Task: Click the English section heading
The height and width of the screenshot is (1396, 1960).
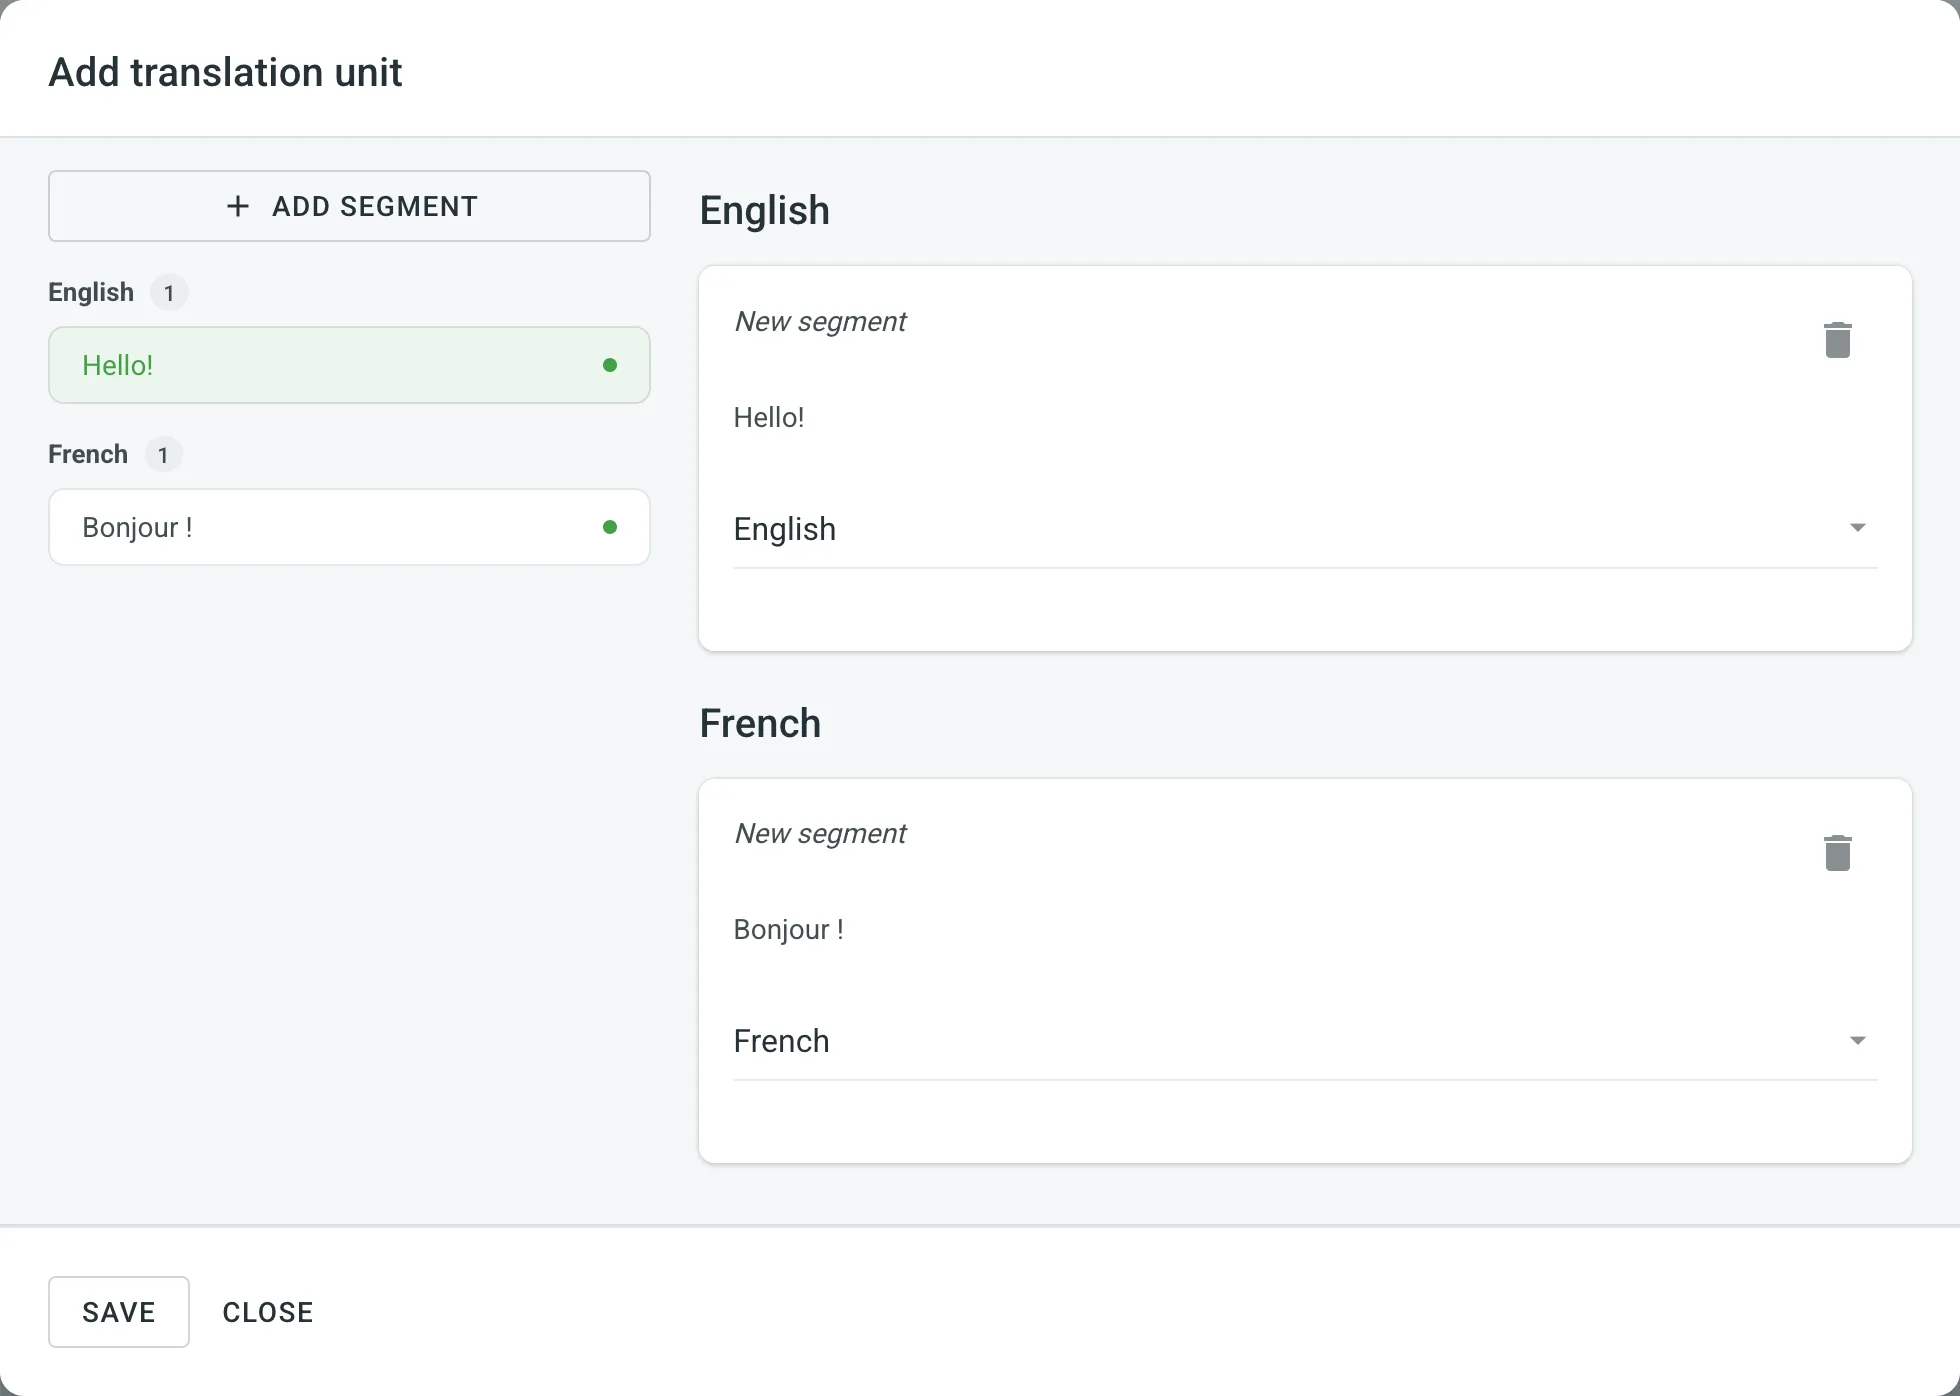Action: tap(764, 210)
